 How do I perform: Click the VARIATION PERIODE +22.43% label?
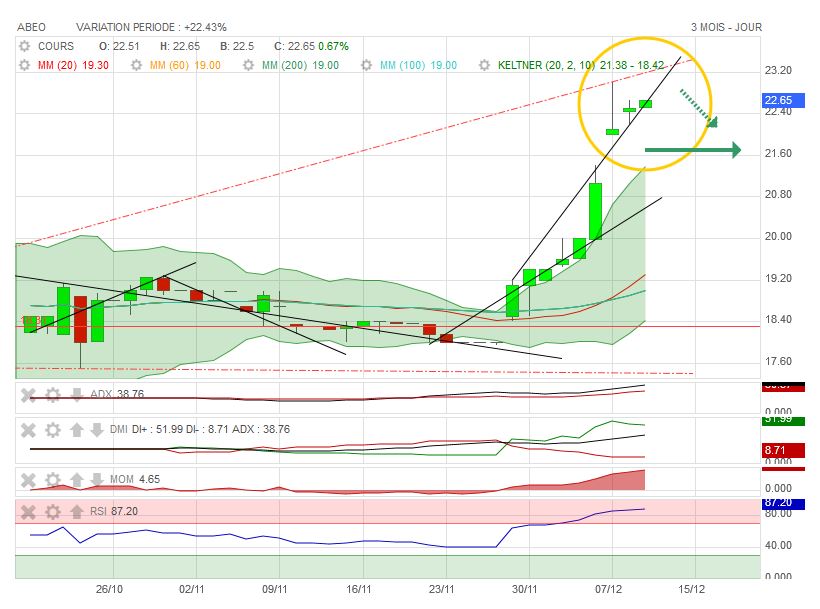[151, 27]
